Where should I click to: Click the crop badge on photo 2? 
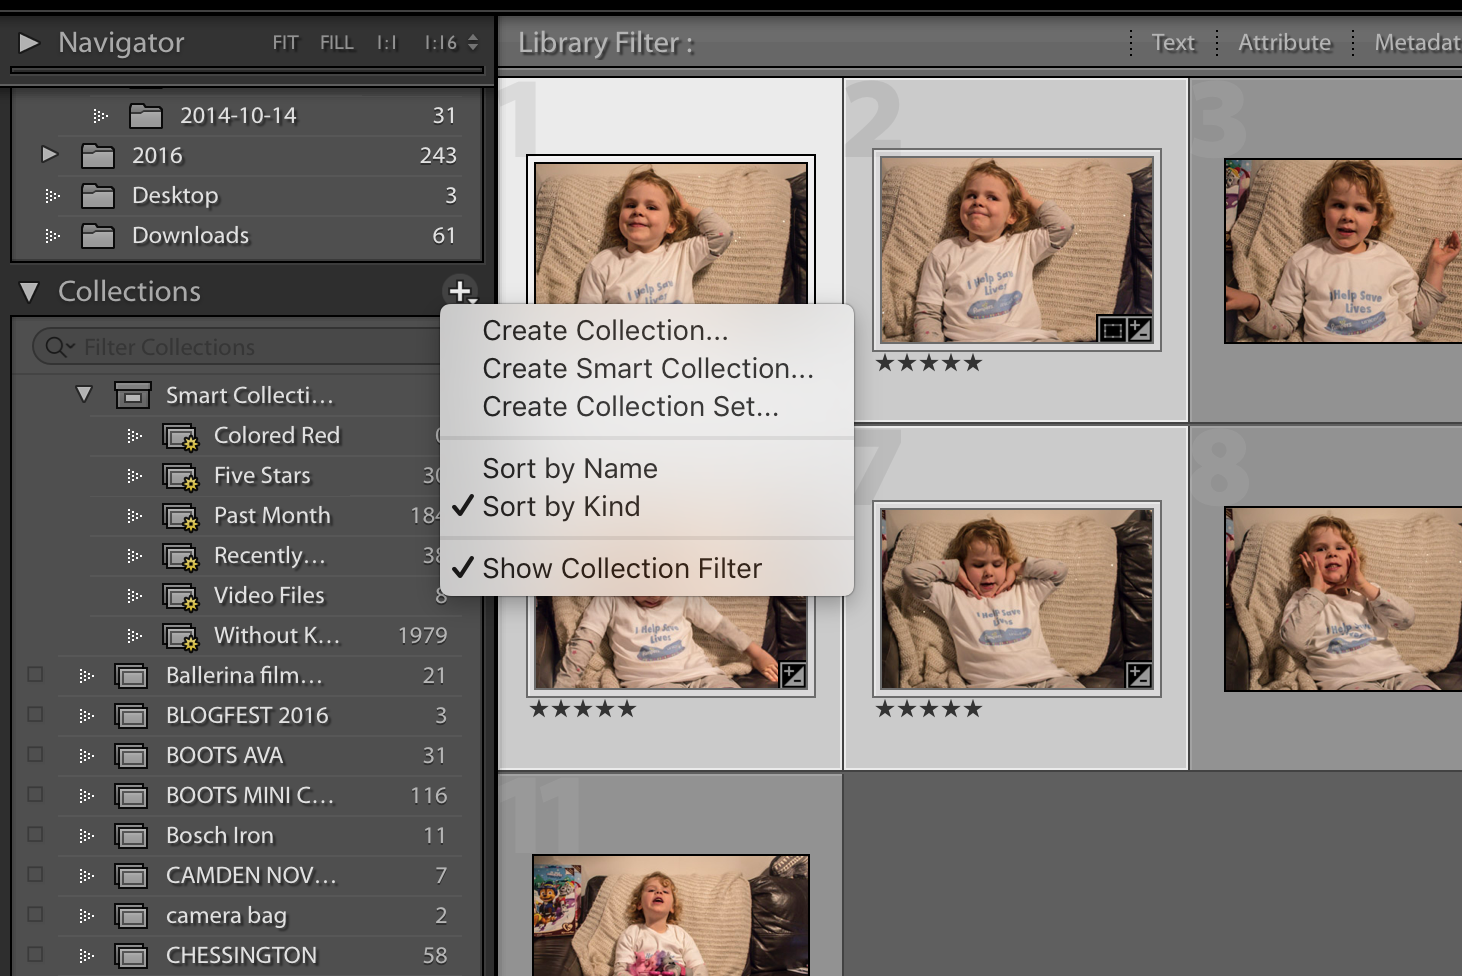click(x=1112, y=329)
